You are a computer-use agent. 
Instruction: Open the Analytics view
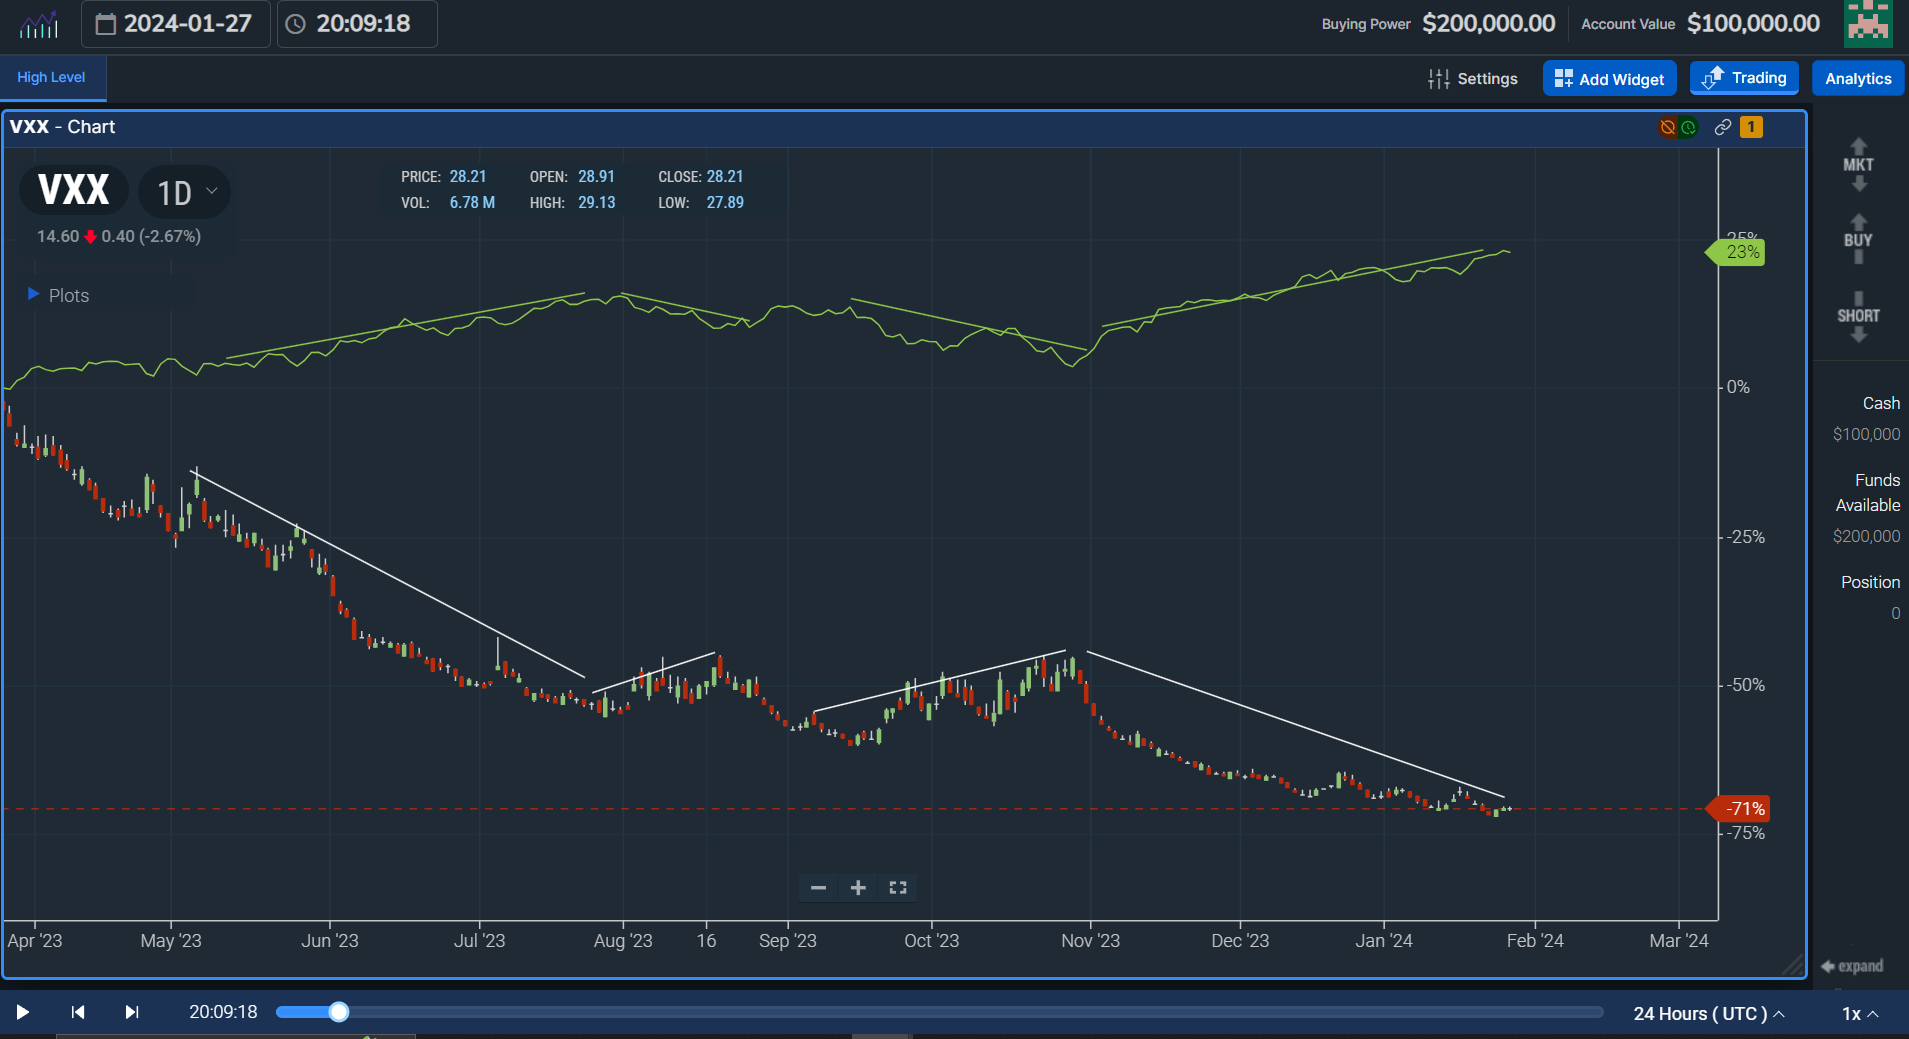[1856, 78]
